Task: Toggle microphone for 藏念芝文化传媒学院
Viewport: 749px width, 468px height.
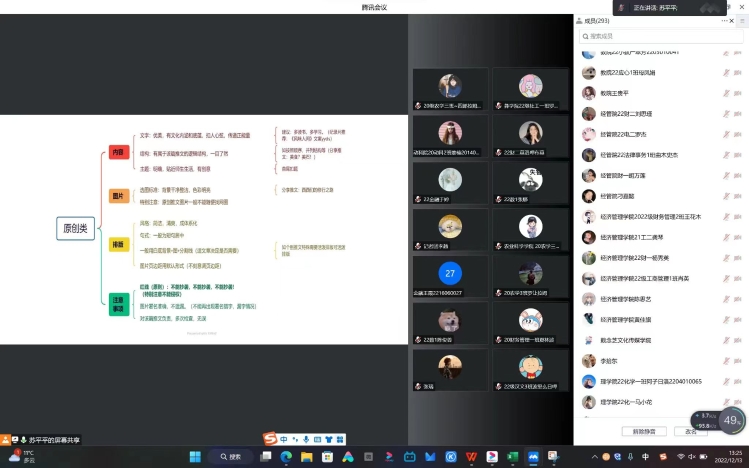Action: coord(726,340)
